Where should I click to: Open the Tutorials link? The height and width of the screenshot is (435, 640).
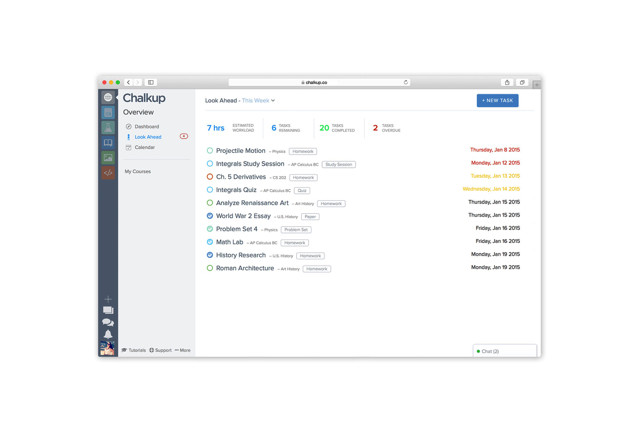coord(134,350)
